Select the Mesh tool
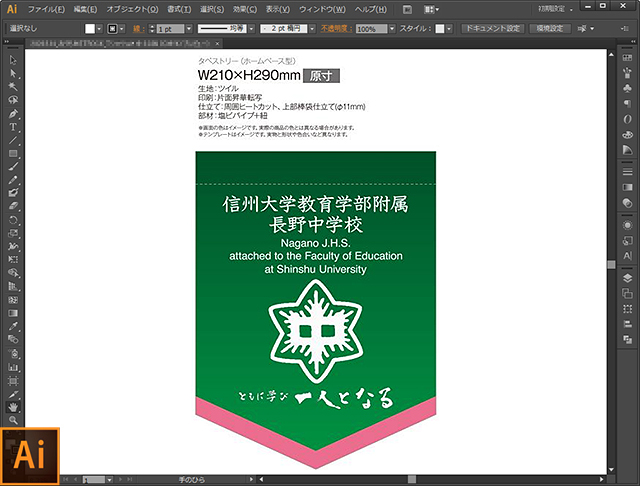This screenshot has height=486, width=640. coord(13,300)
